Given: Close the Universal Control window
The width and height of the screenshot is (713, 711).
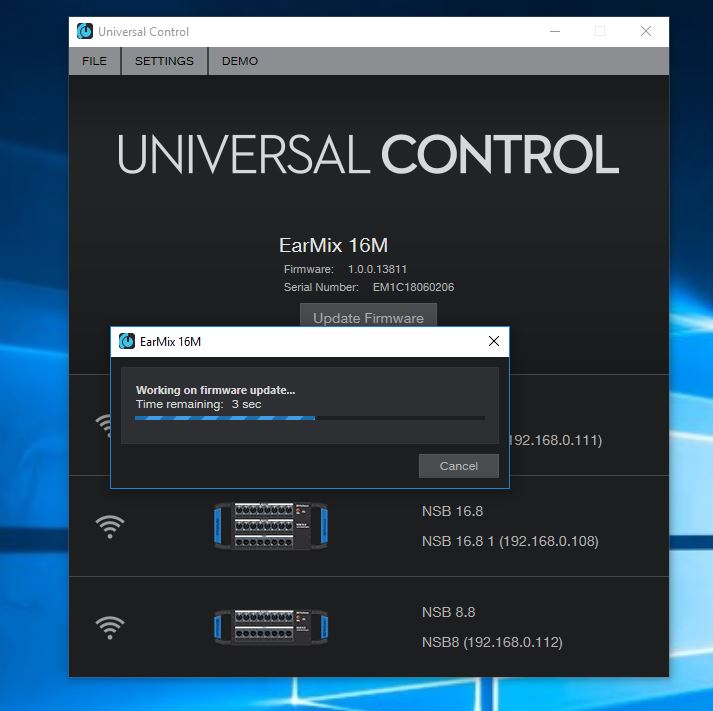Looking at the screenshot, I should pyautogui.click(x=646, y=31).
